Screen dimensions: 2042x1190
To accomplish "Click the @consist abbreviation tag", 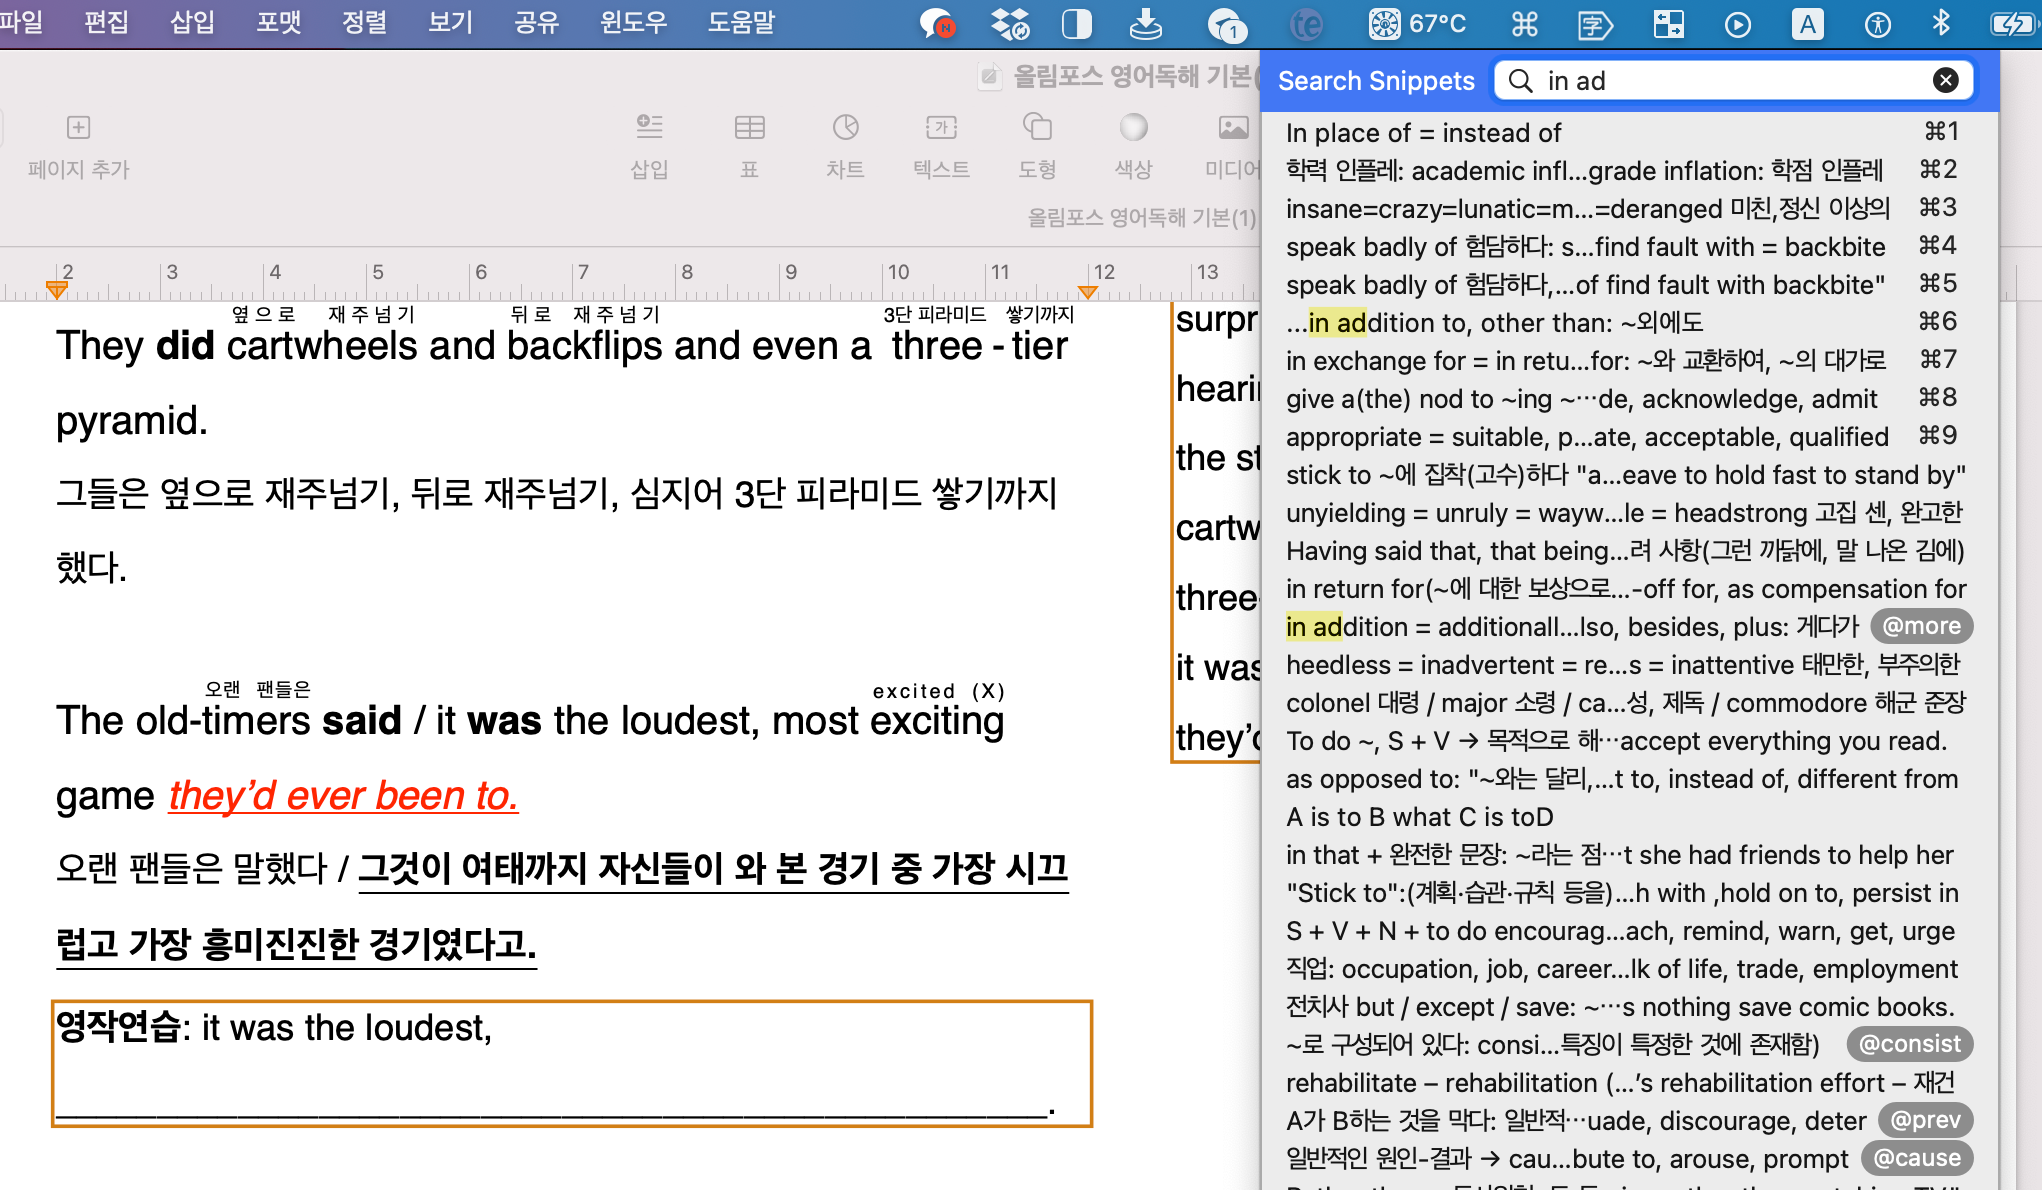I will (x=1908, y=1044).
